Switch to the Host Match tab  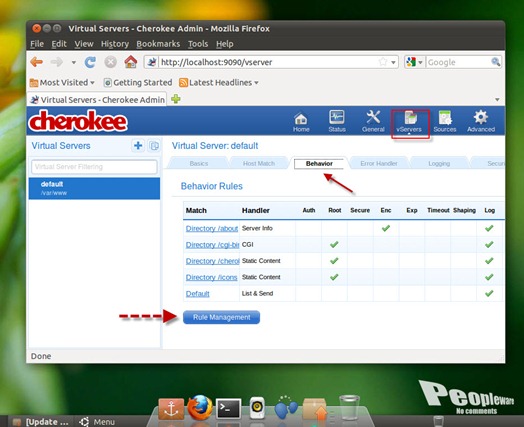pyautogui.click(x=259, y=163)
